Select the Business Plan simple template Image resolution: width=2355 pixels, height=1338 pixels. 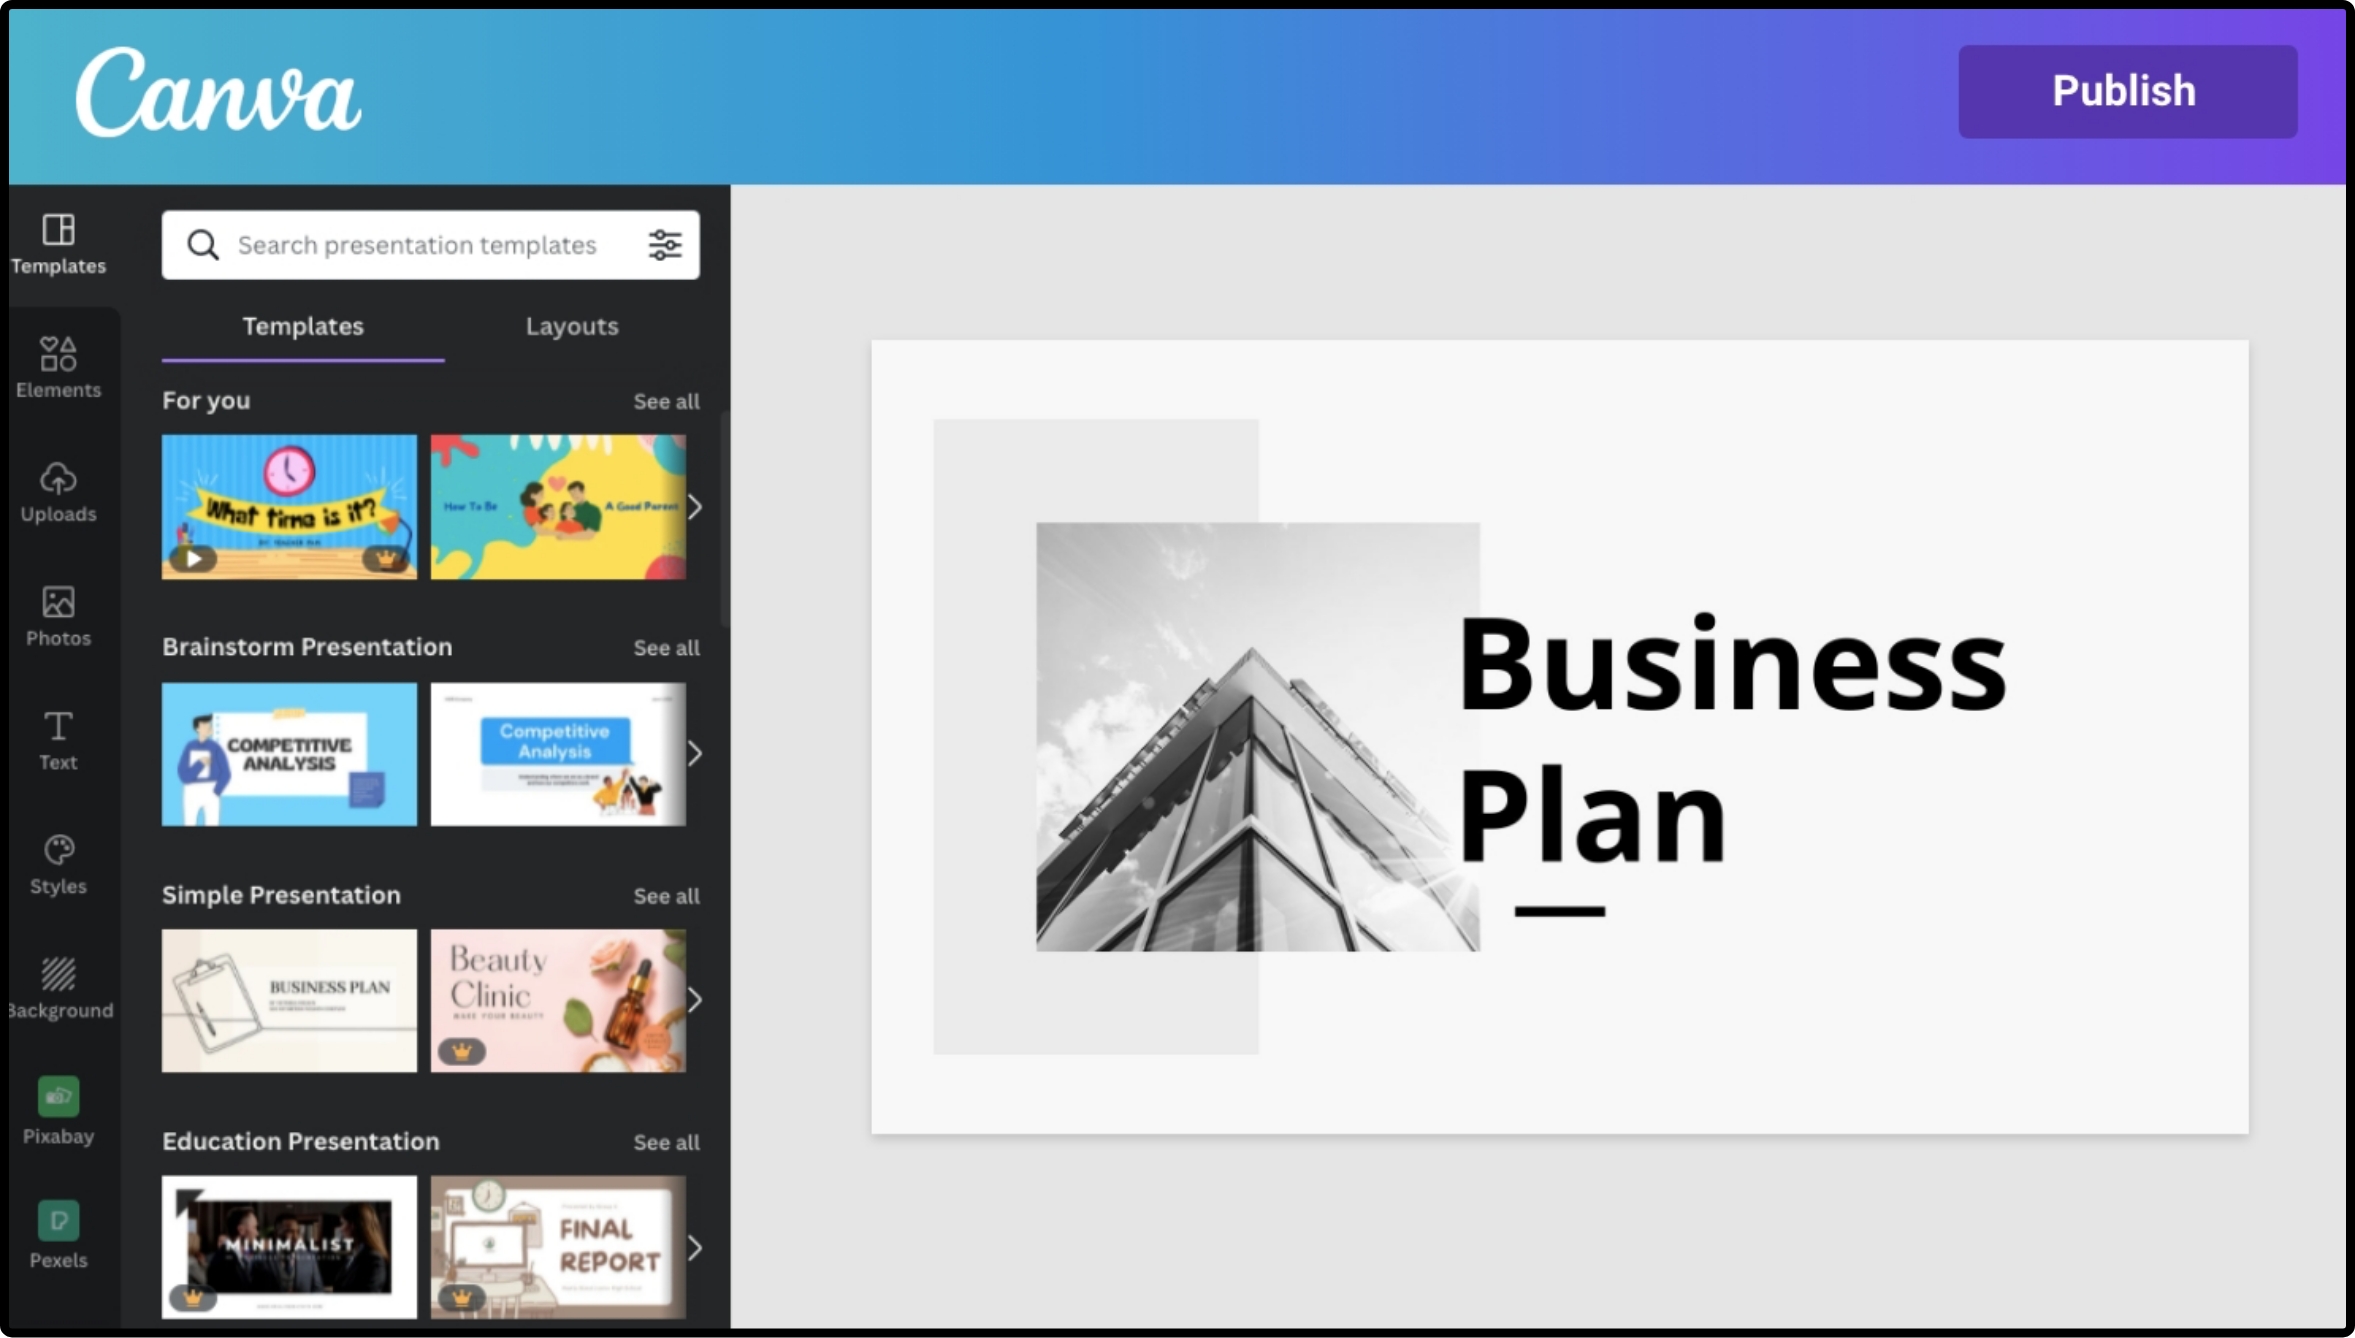click(x=288, y=998)
